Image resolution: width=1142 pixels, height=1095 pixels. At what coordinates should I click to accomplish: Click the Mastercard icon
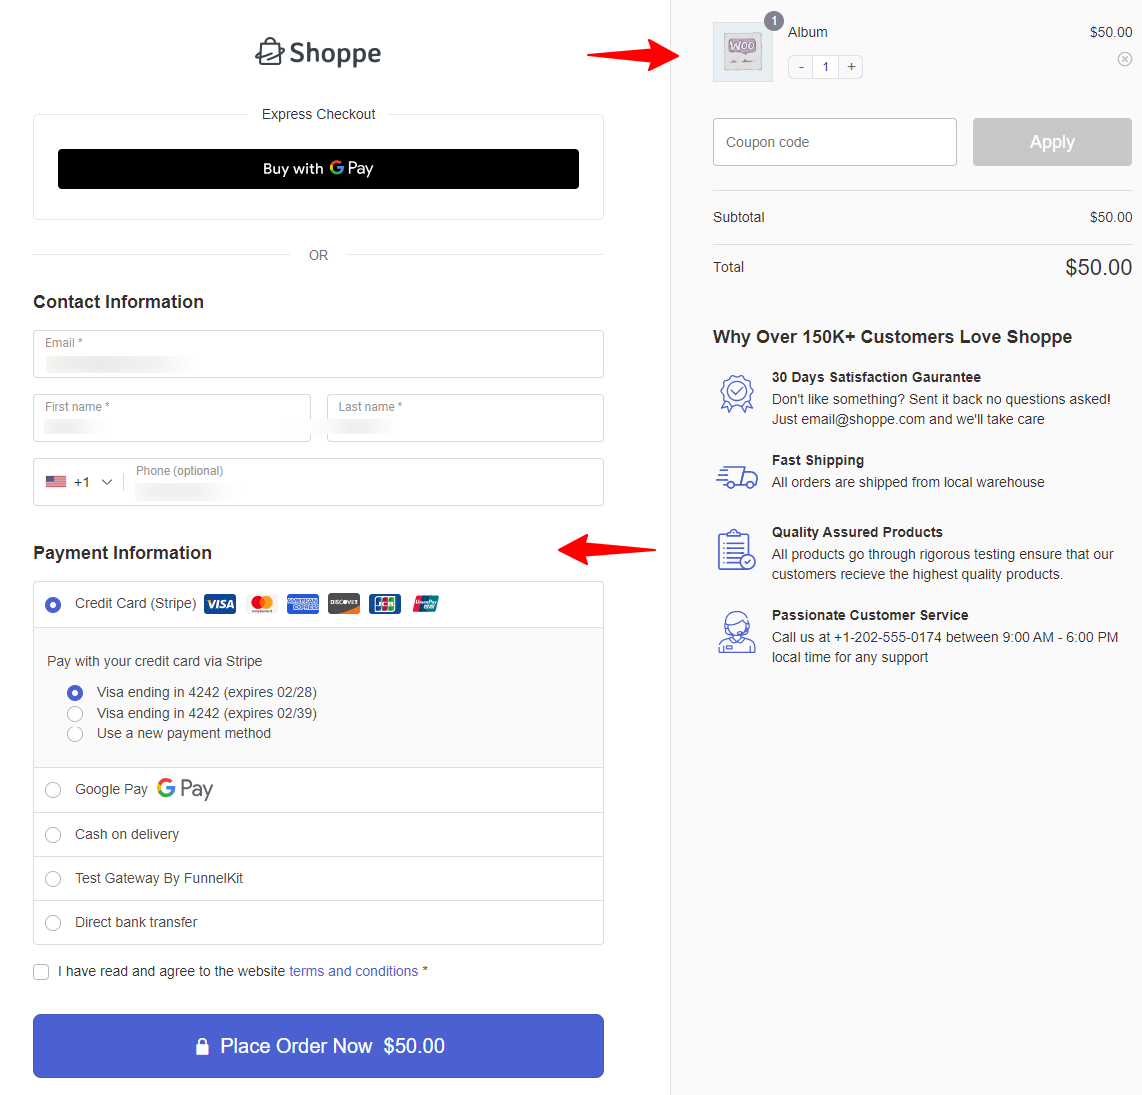click(x=261, y=604)
